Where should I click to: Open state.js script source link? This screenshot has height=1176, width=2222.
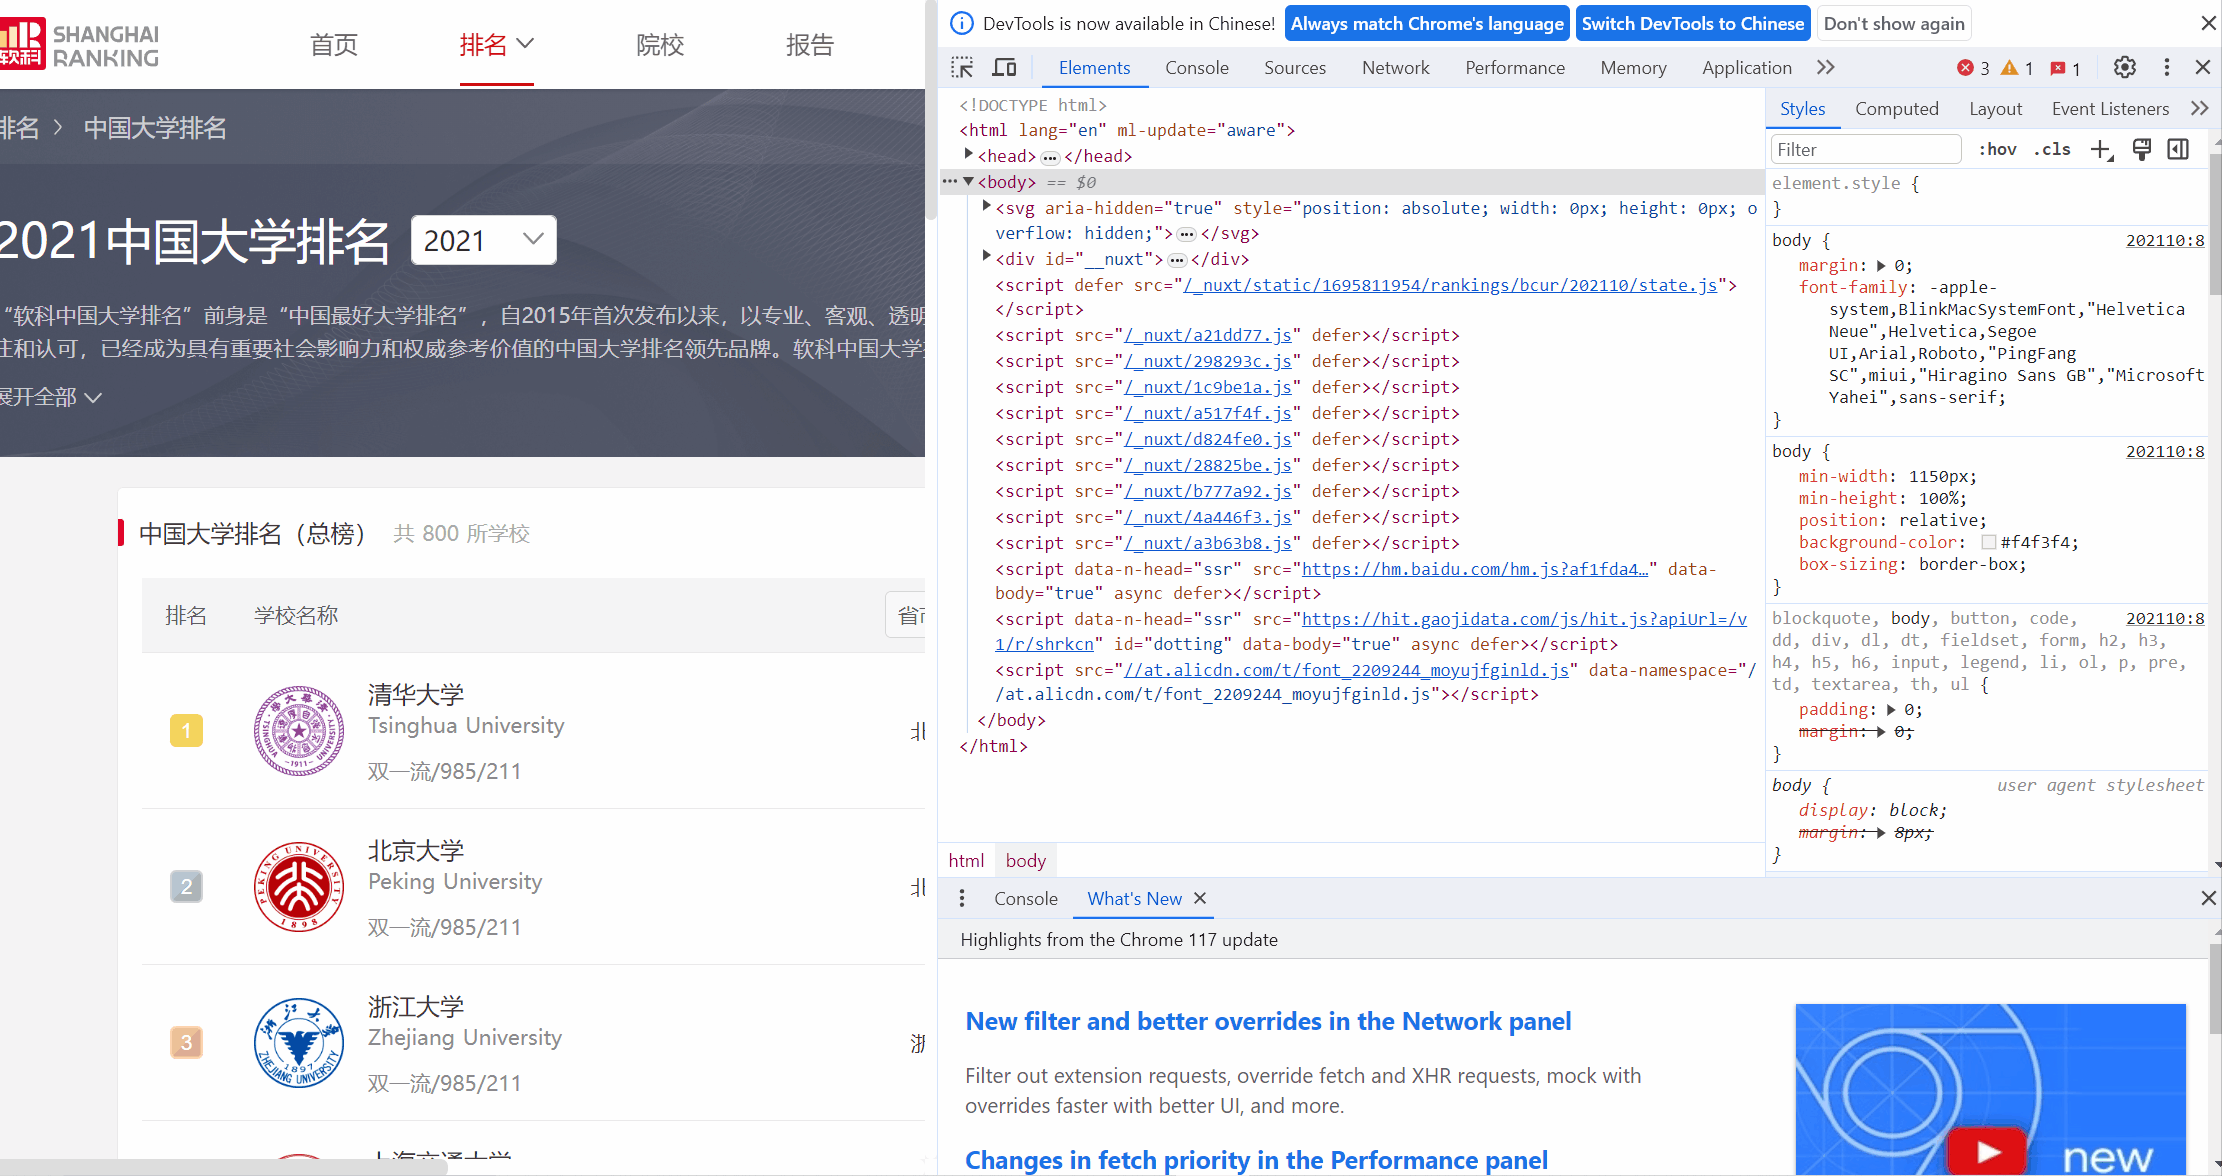[1450, 285]
